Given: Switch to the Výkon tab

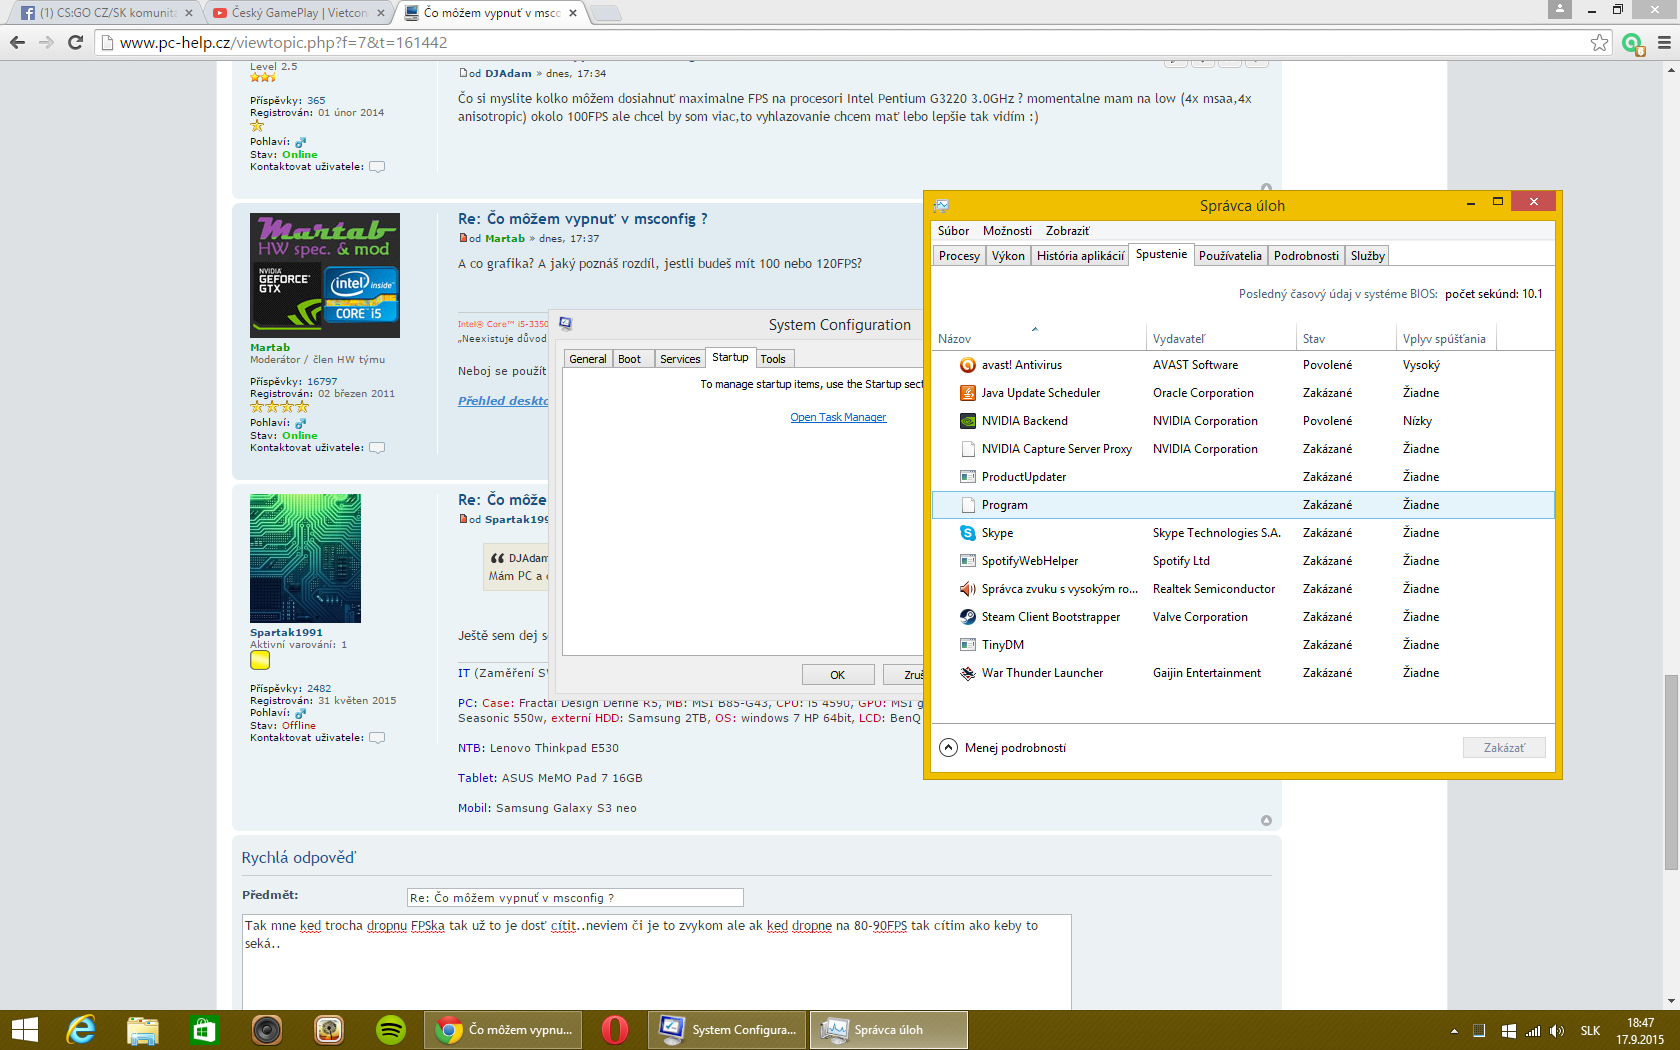Looking at the screenshot, I should (1008, 256).
